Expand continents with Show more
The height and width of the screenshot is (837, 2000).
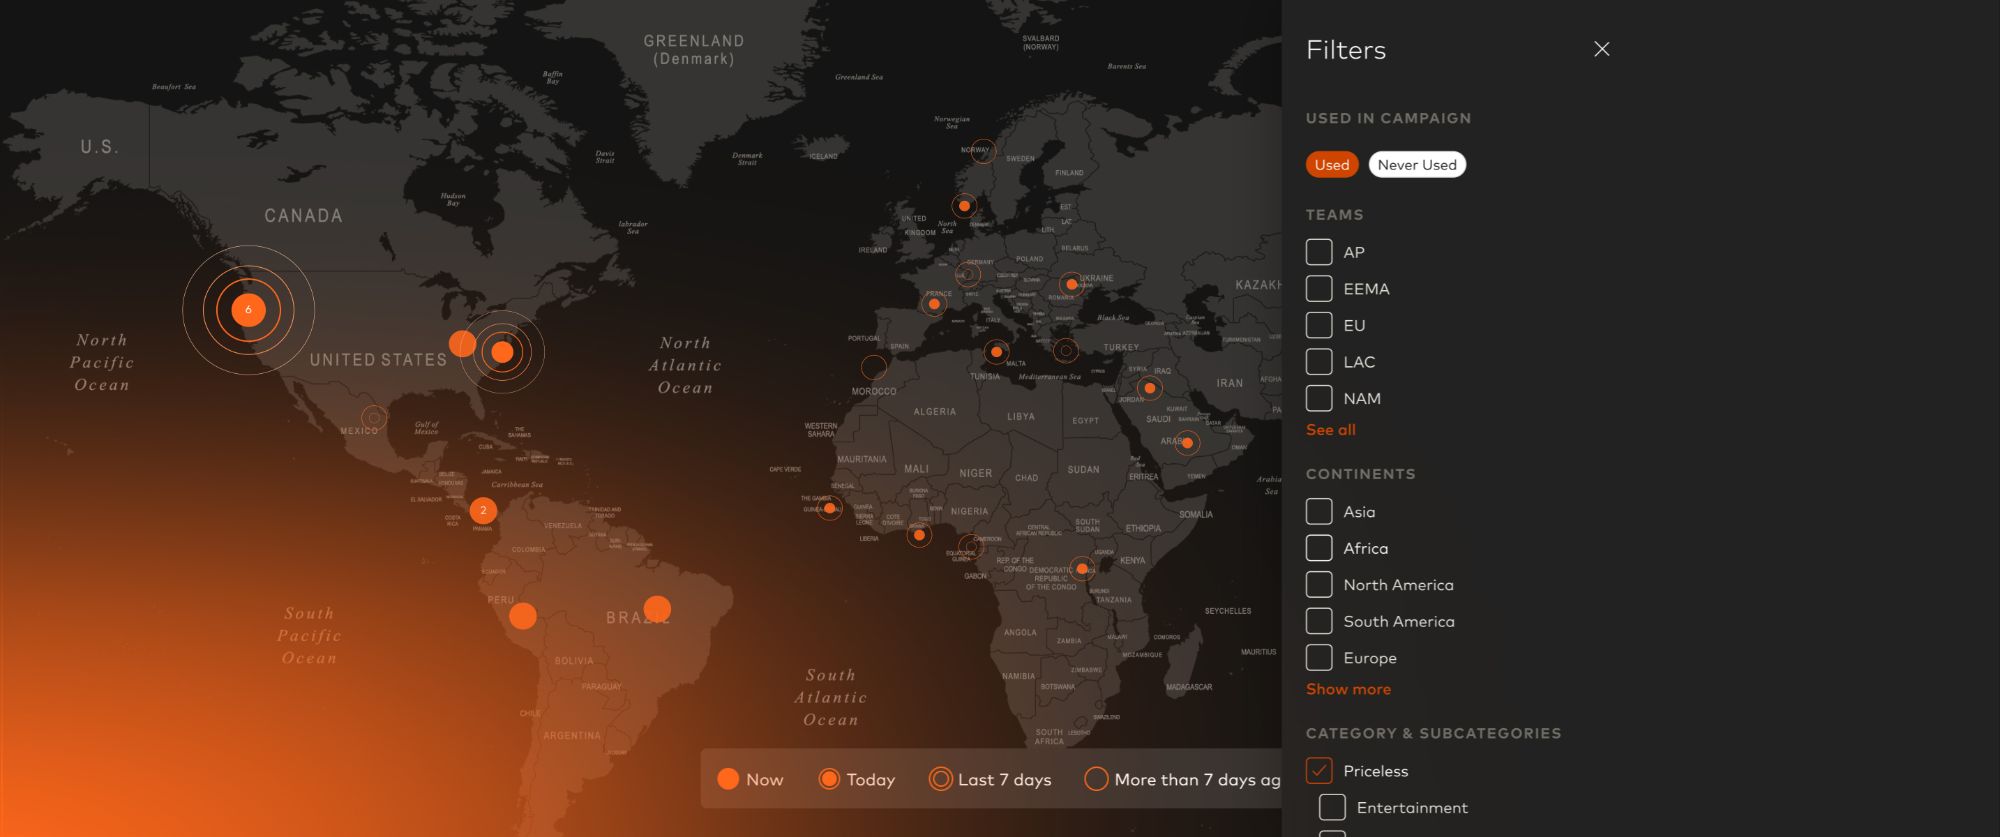pyautogui.click(x=1347, y=689)
